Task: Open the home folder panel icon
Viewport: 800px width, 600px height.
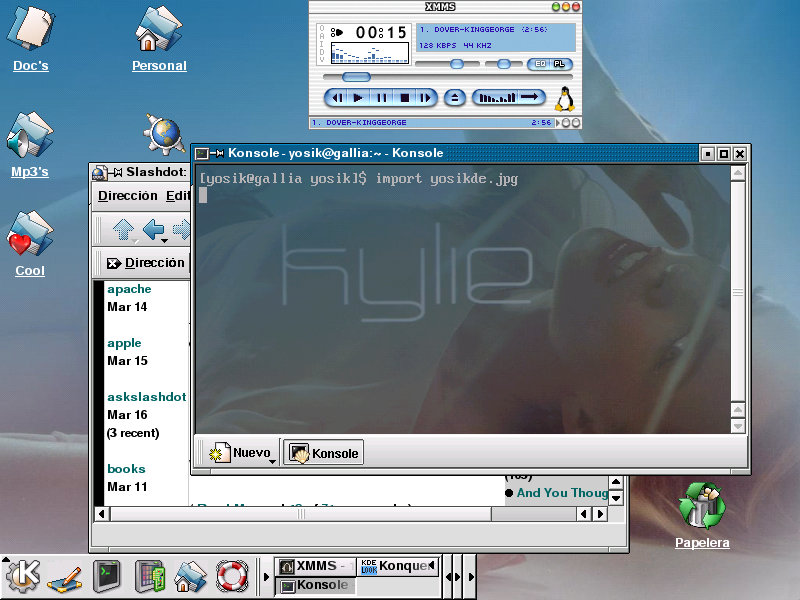Action: 190,577
